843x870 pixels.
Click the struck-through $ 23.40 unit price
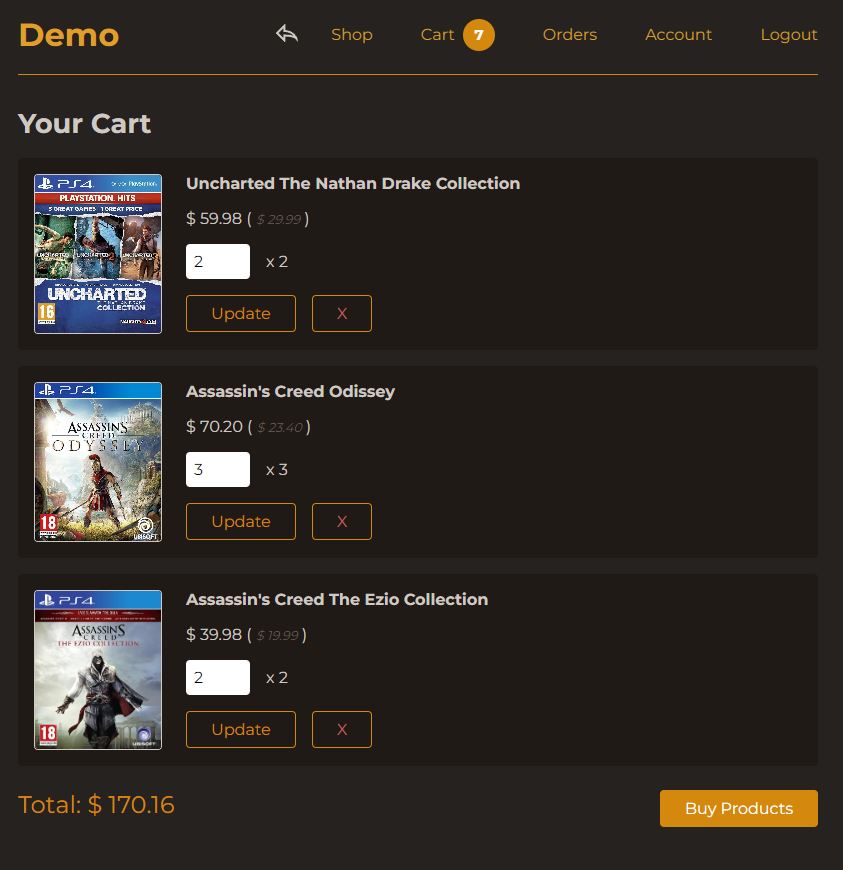click(280, 427)
